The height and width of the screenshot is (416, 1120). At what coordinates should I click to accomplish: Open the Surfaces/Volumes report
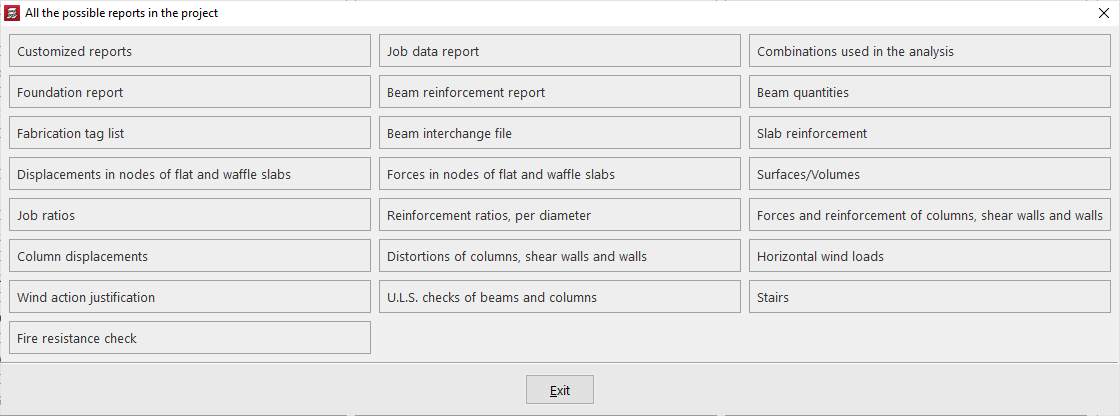coord(929,175)
